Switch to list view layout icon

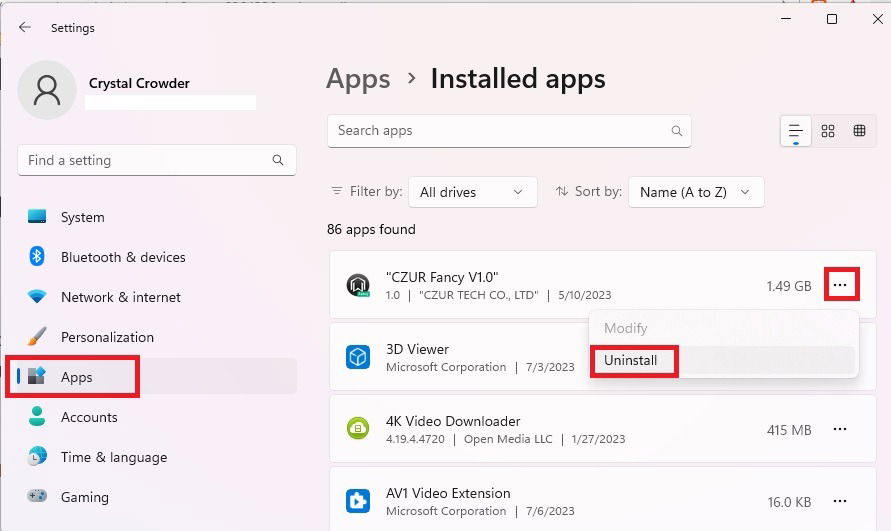tap(796, 131)
